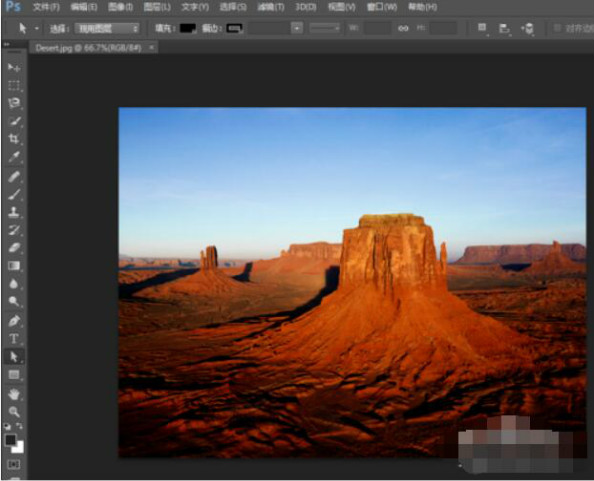Select the Zoom tool in toolbox
This screenshot has width=594, height=481.
point(14,412)
